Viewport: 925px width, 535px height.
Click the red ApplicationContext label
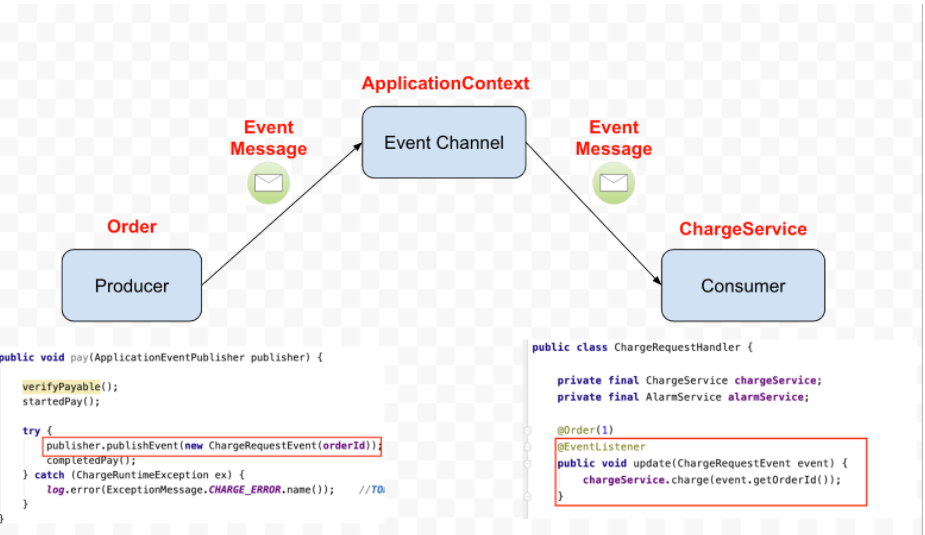(x=445, y=83)
